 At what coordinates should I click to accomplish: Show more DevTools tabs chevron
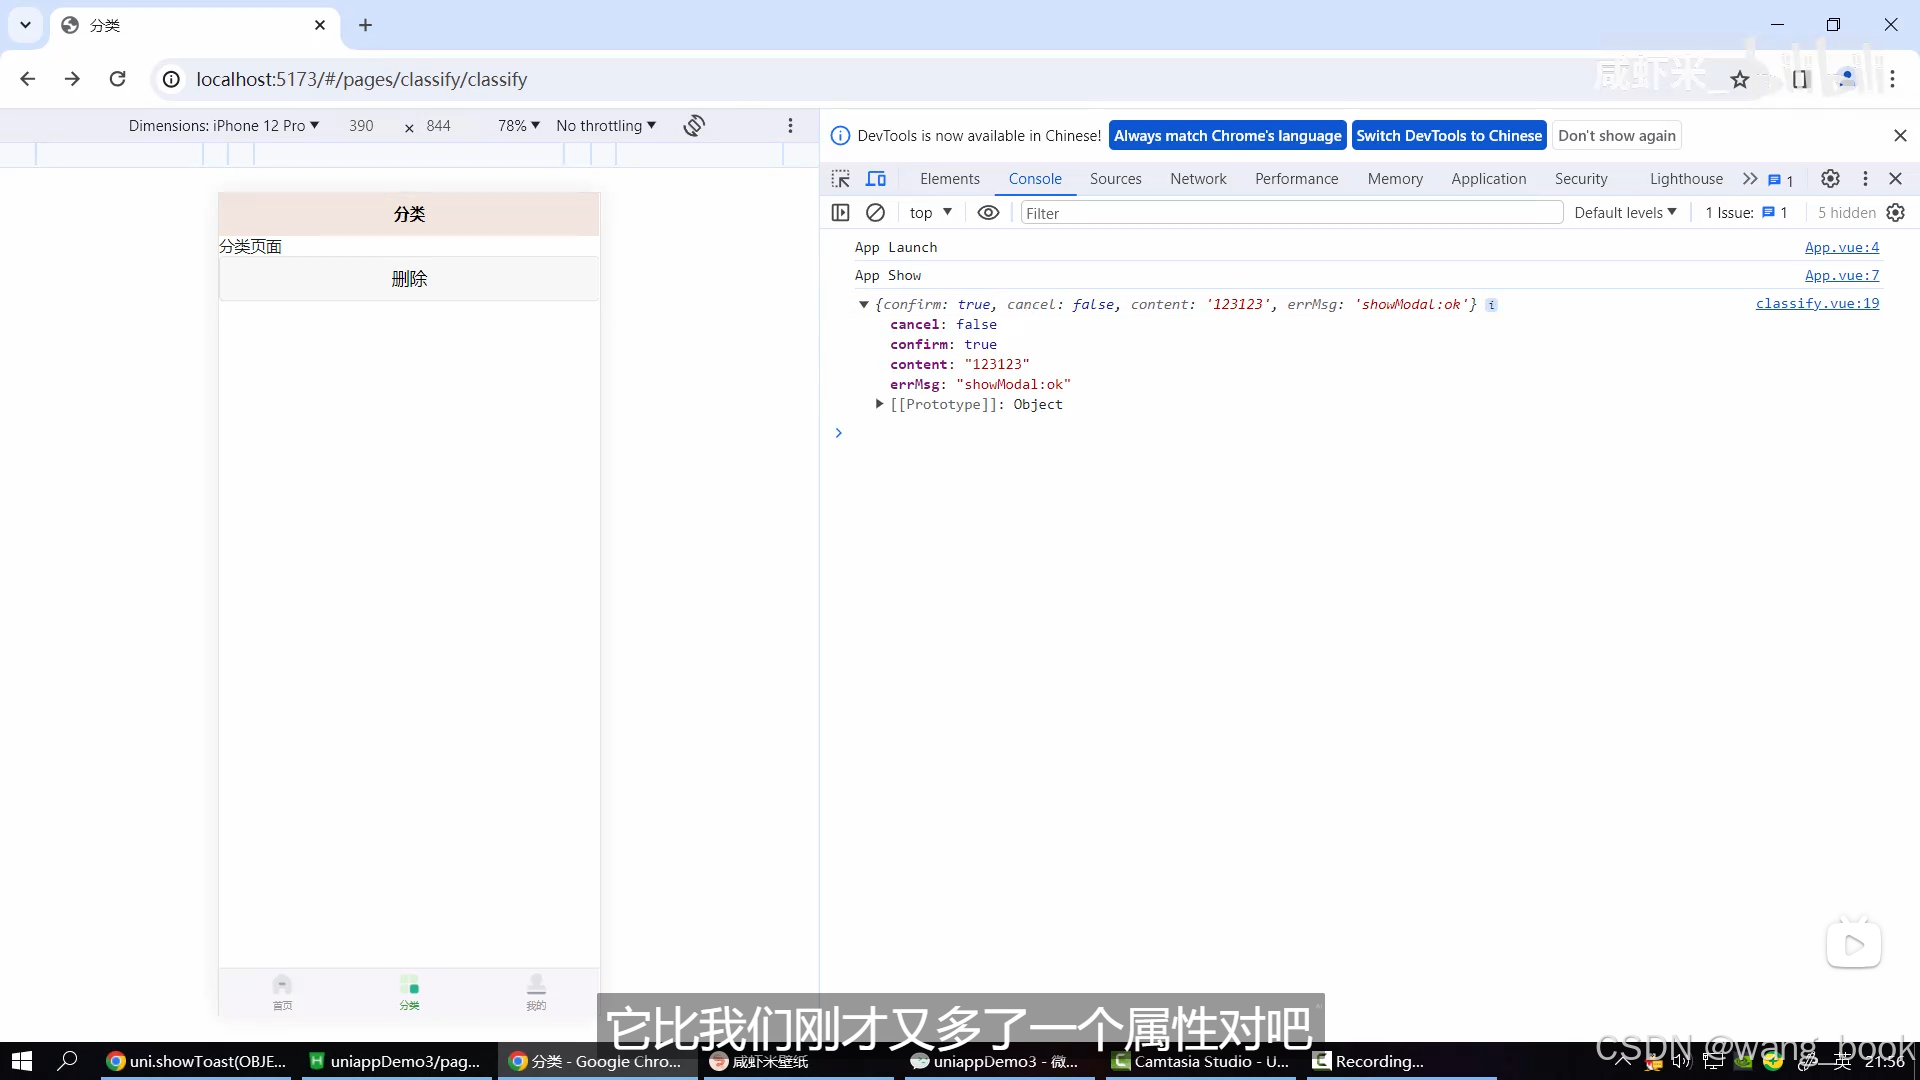[1750, 178]
